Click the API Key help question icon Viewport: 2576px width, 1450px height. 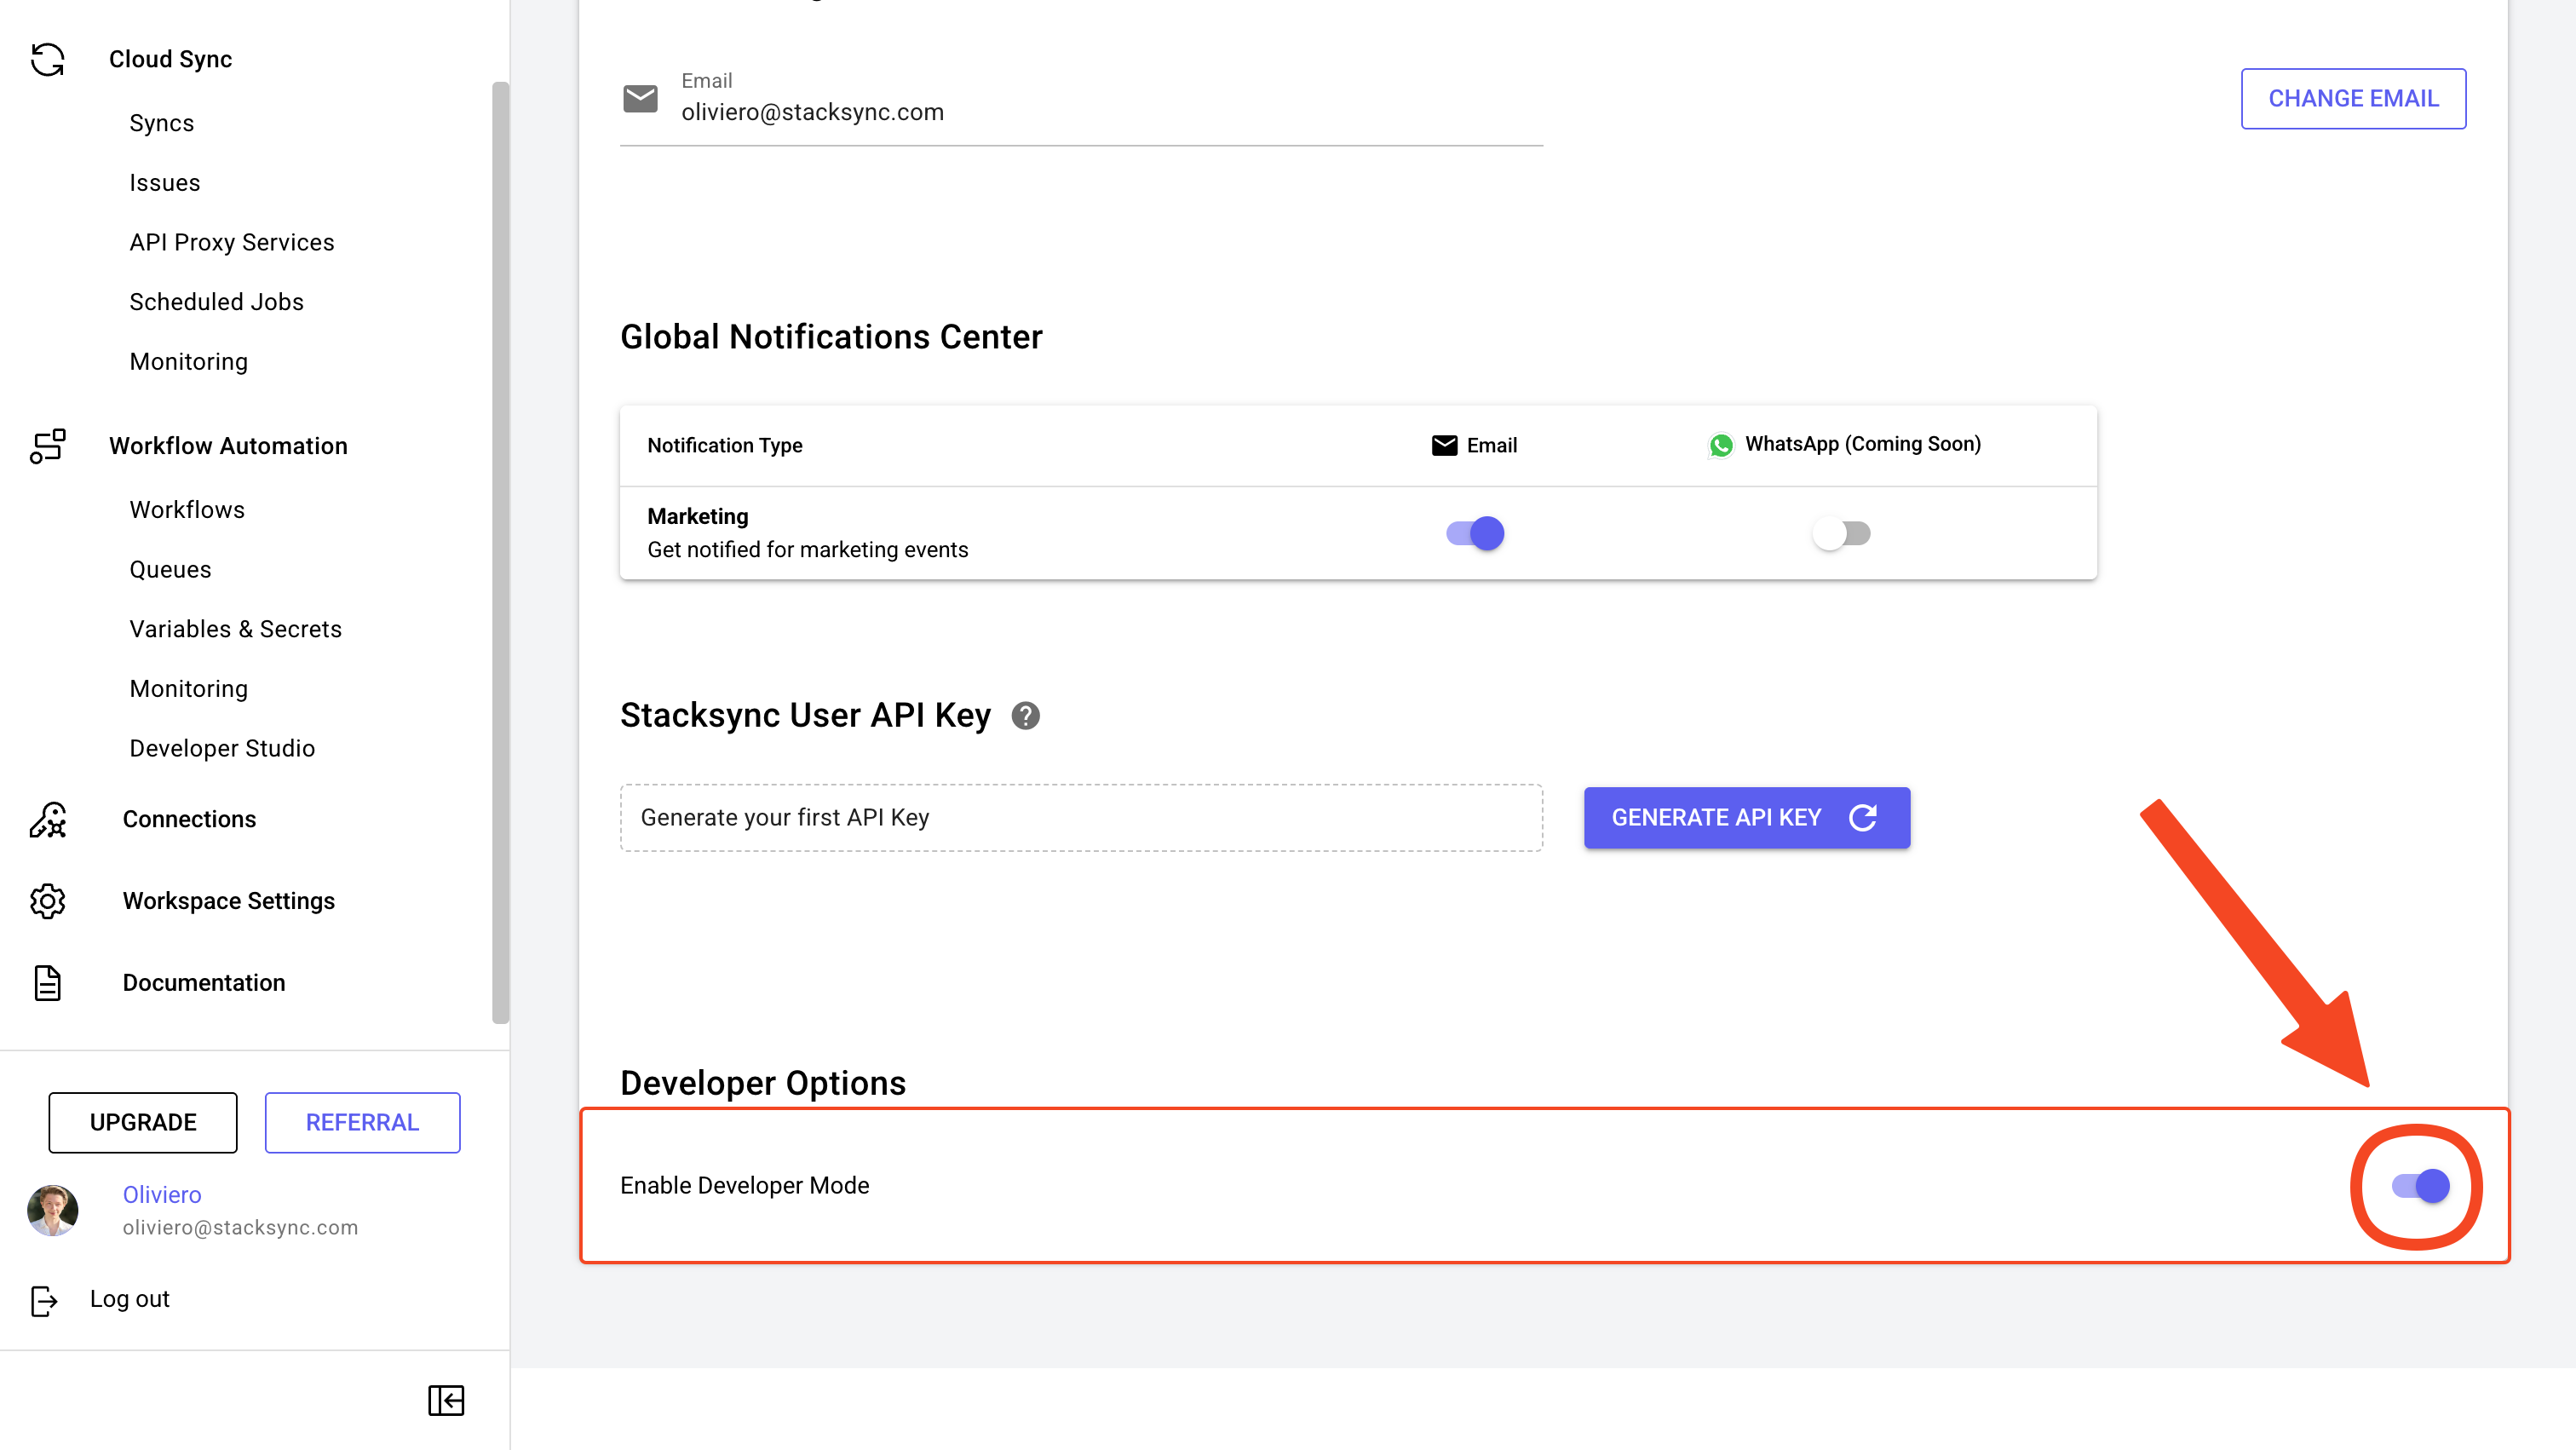pos(1025,716)
